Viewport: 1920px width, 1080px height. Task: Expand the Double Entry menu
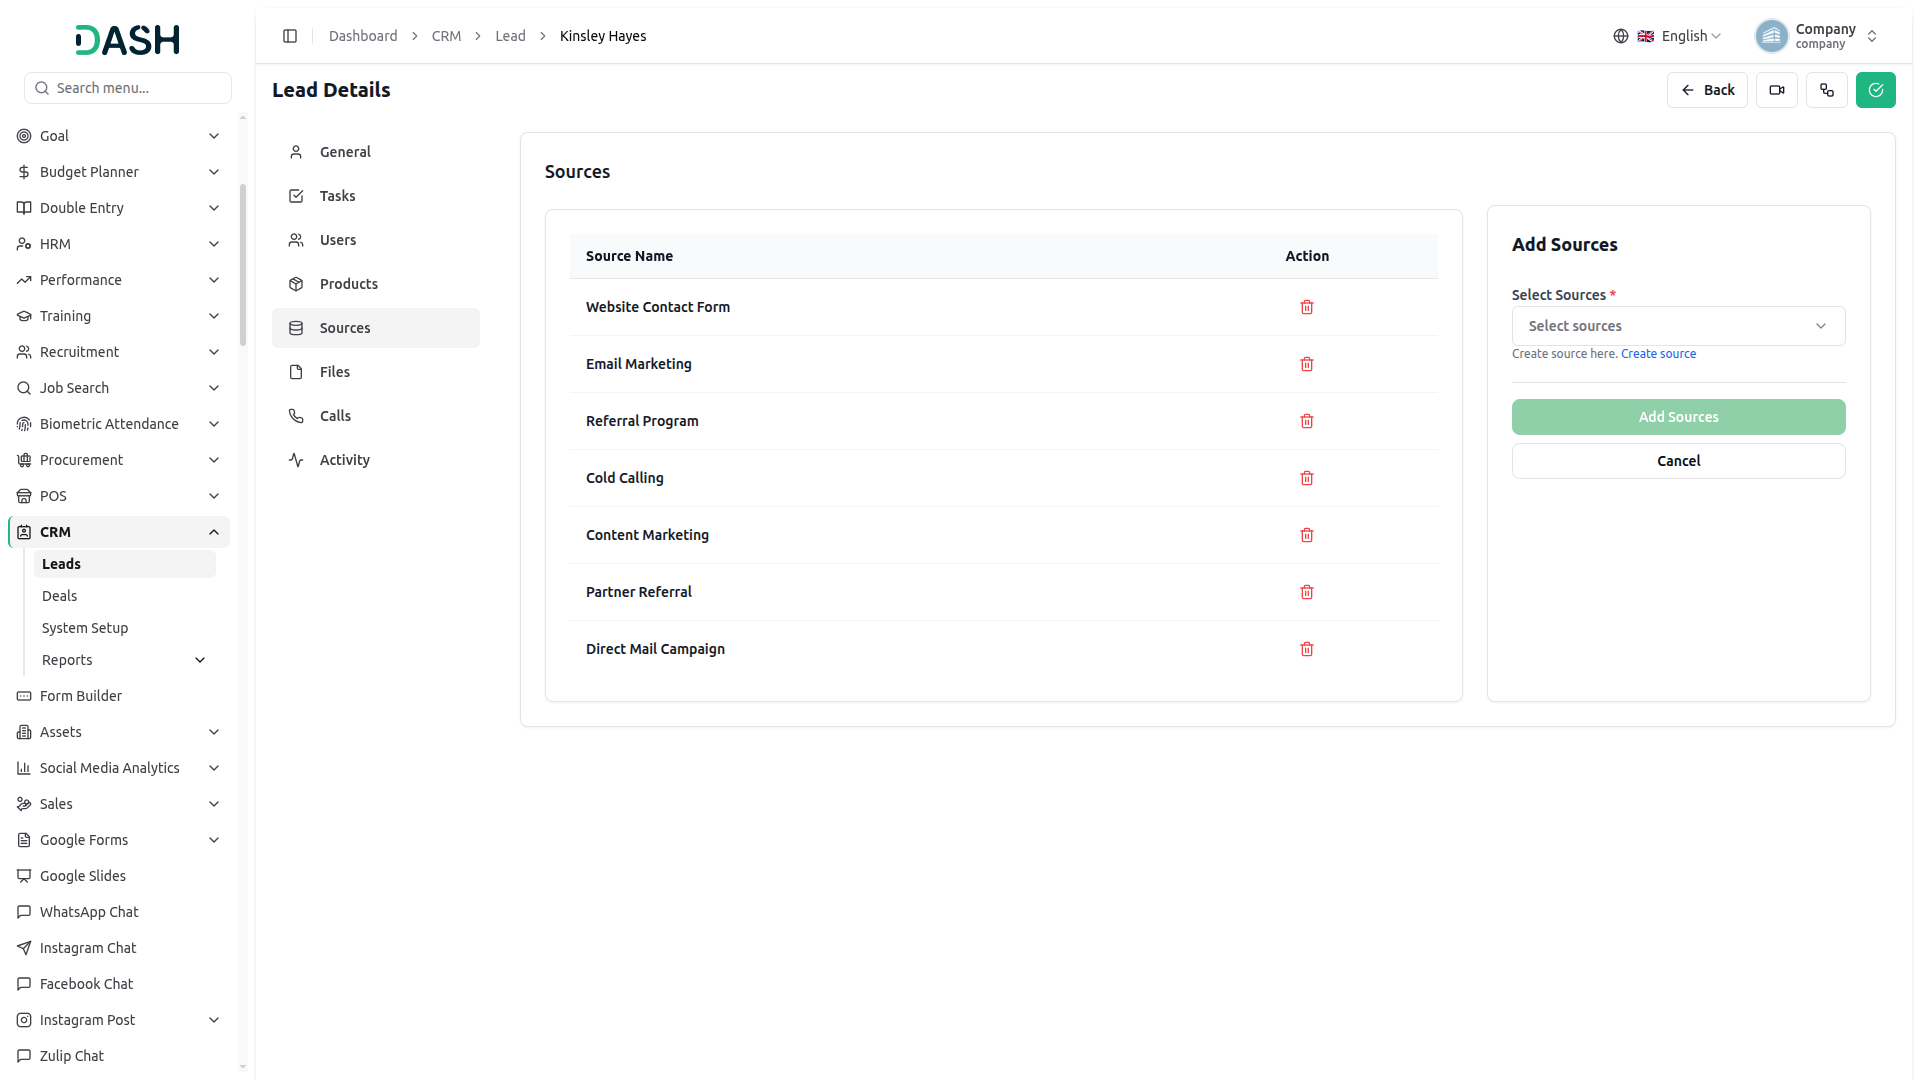click(x=120, y=208)
